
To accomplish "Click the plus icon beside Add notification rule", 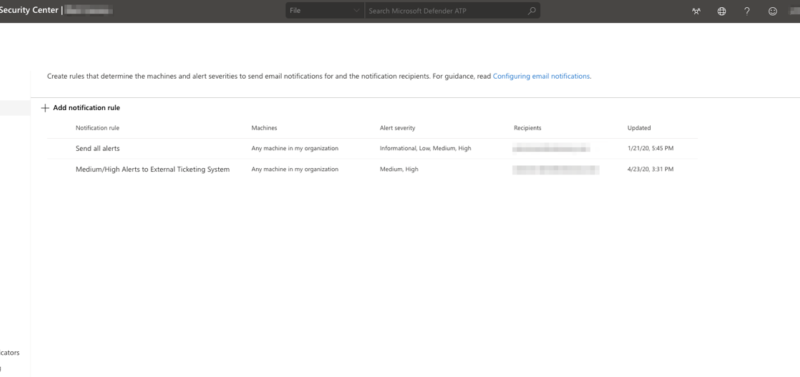I will coord(45,108).
